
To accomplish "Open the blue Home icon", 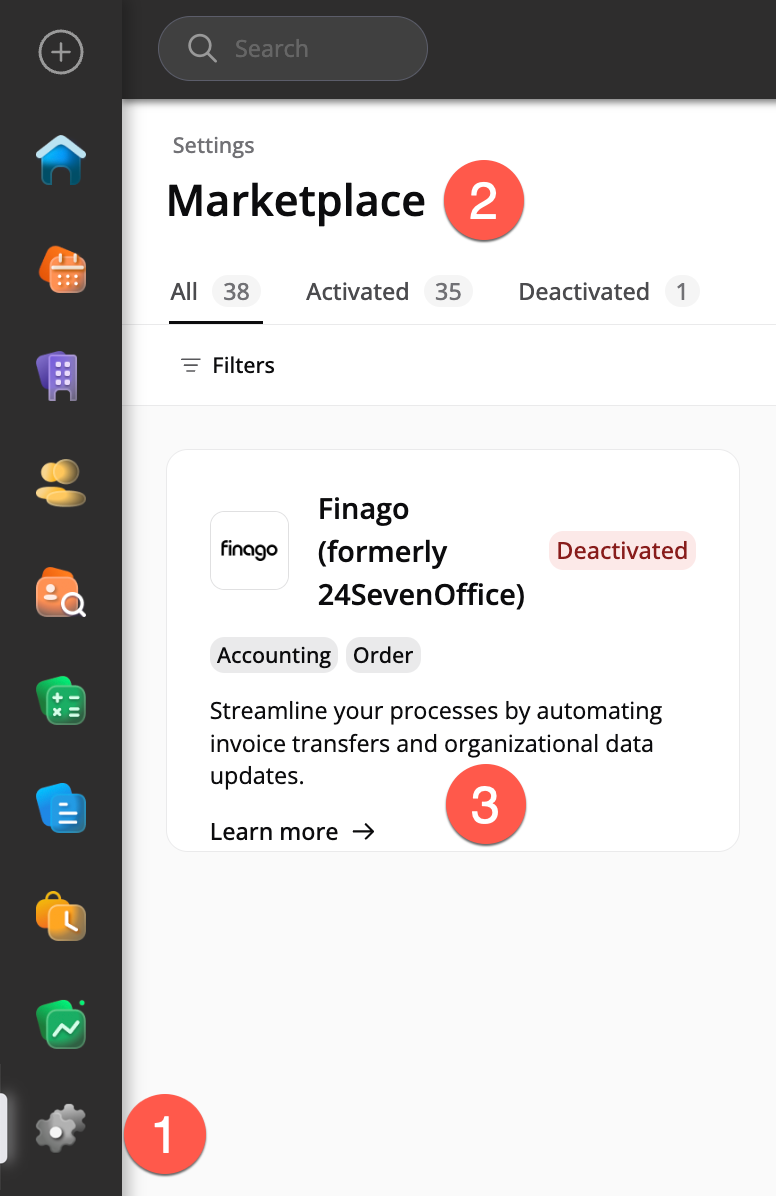I will point(61,160).
